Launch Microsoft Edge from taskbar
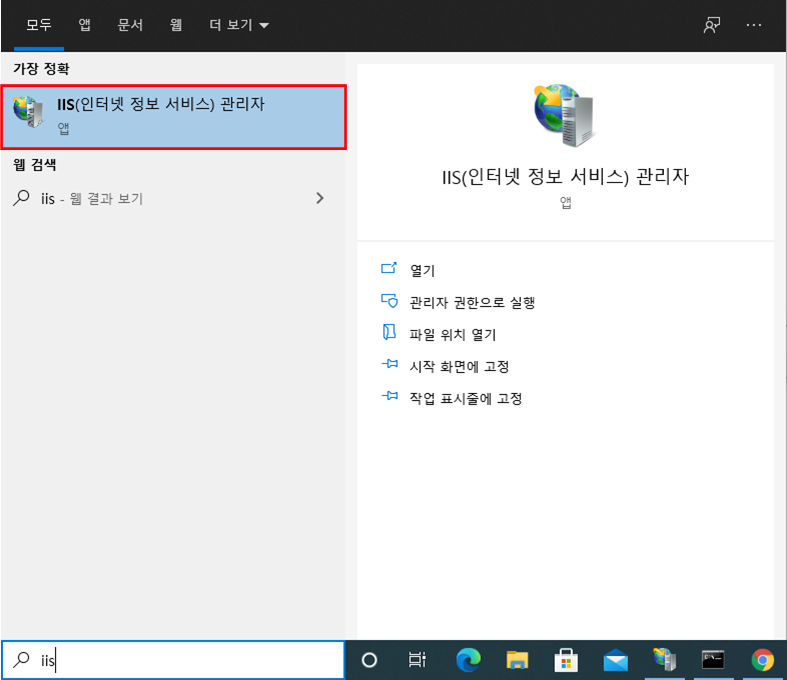 (468, 660)
